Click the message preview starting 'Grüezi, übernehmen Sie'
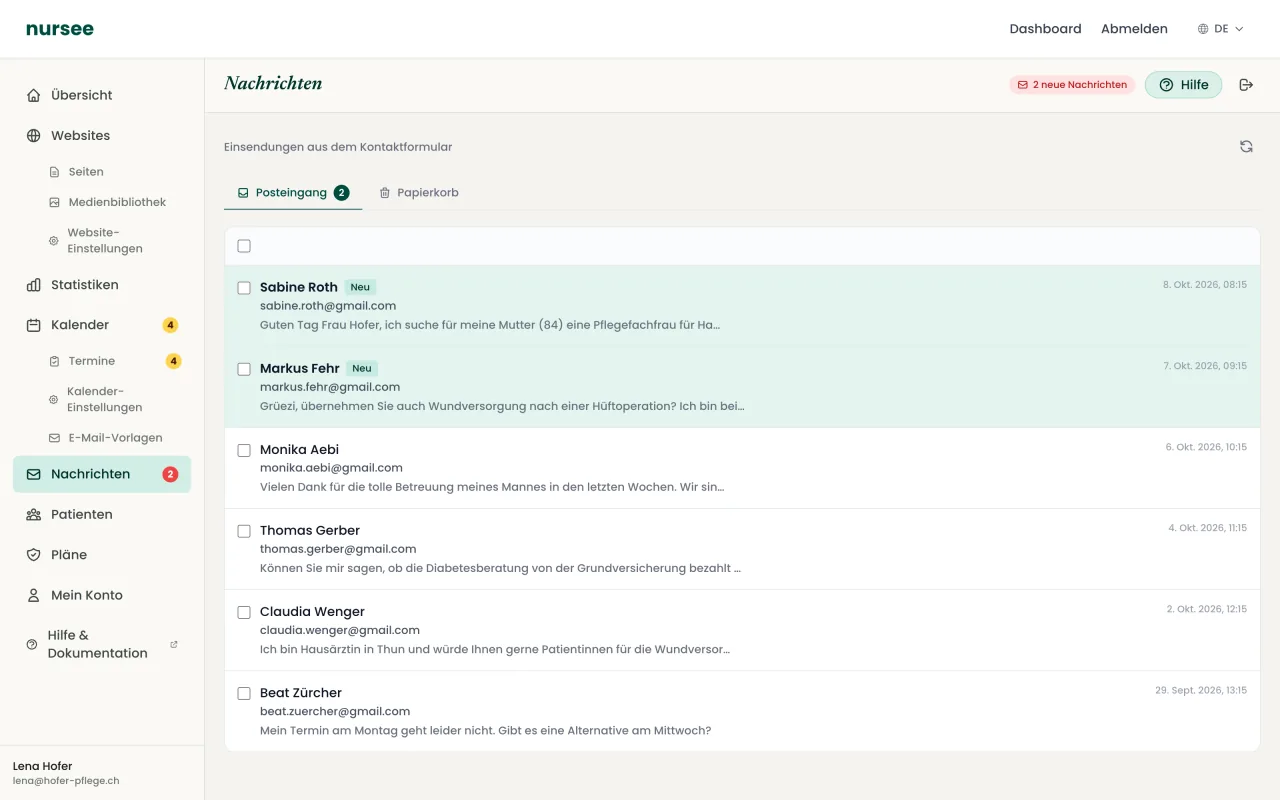This screenshot has height=800, width=1280. tap(502, 406)
